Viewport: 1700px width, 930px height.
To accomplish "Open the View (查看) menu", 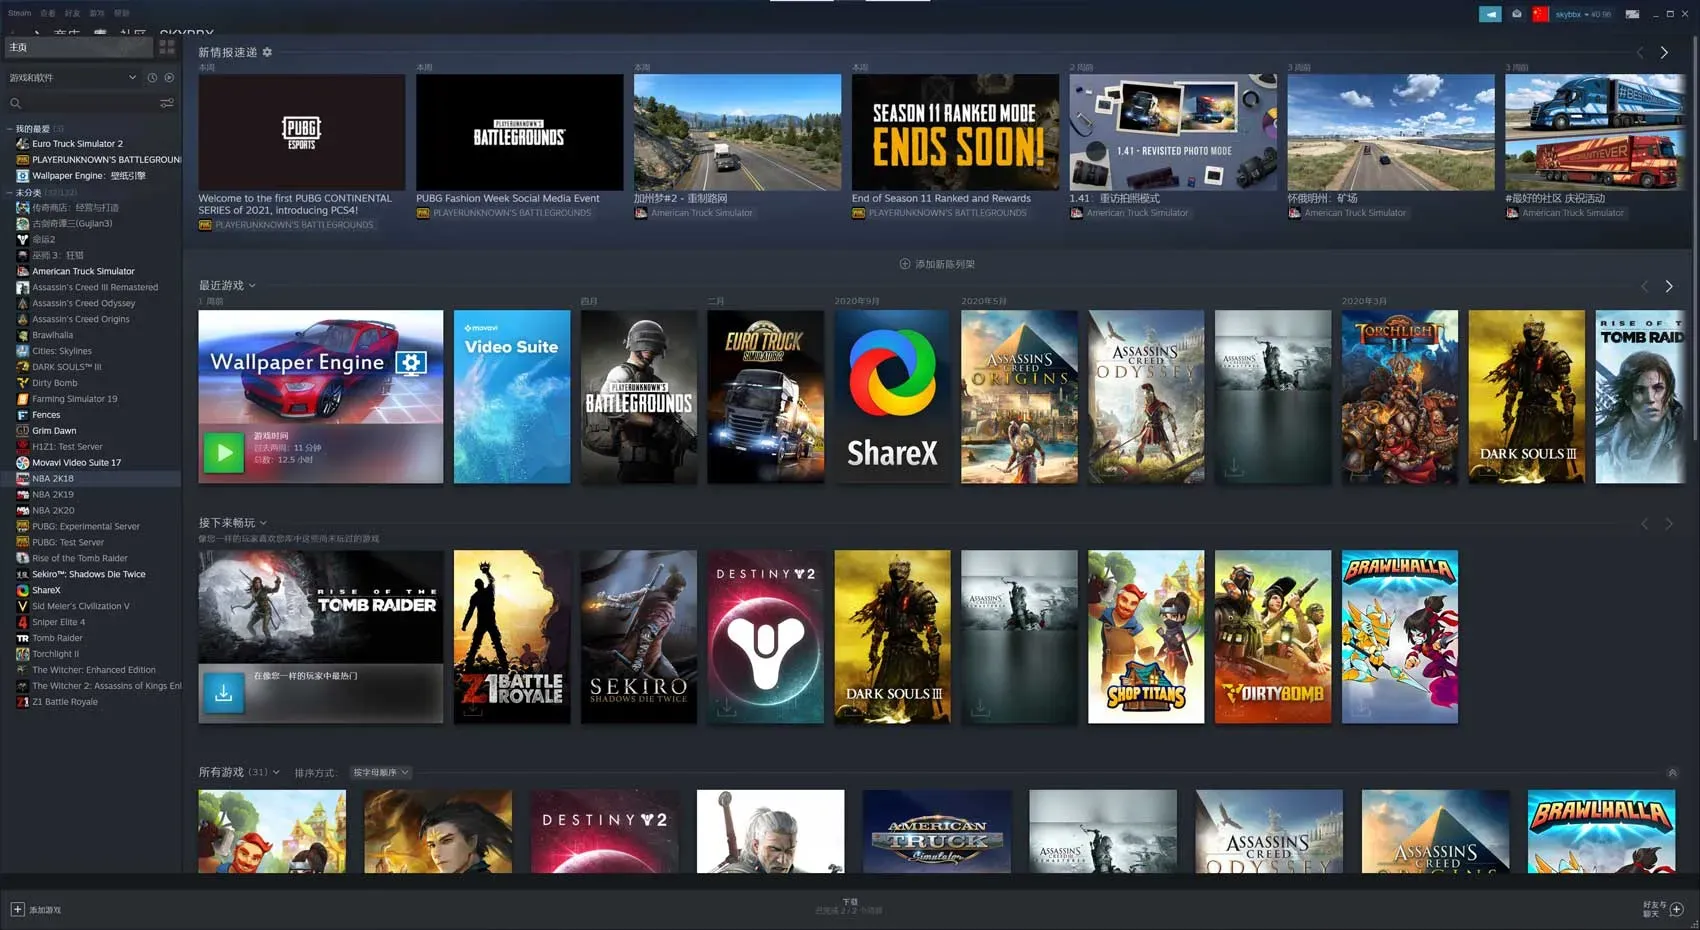I will tap(48, 13).
